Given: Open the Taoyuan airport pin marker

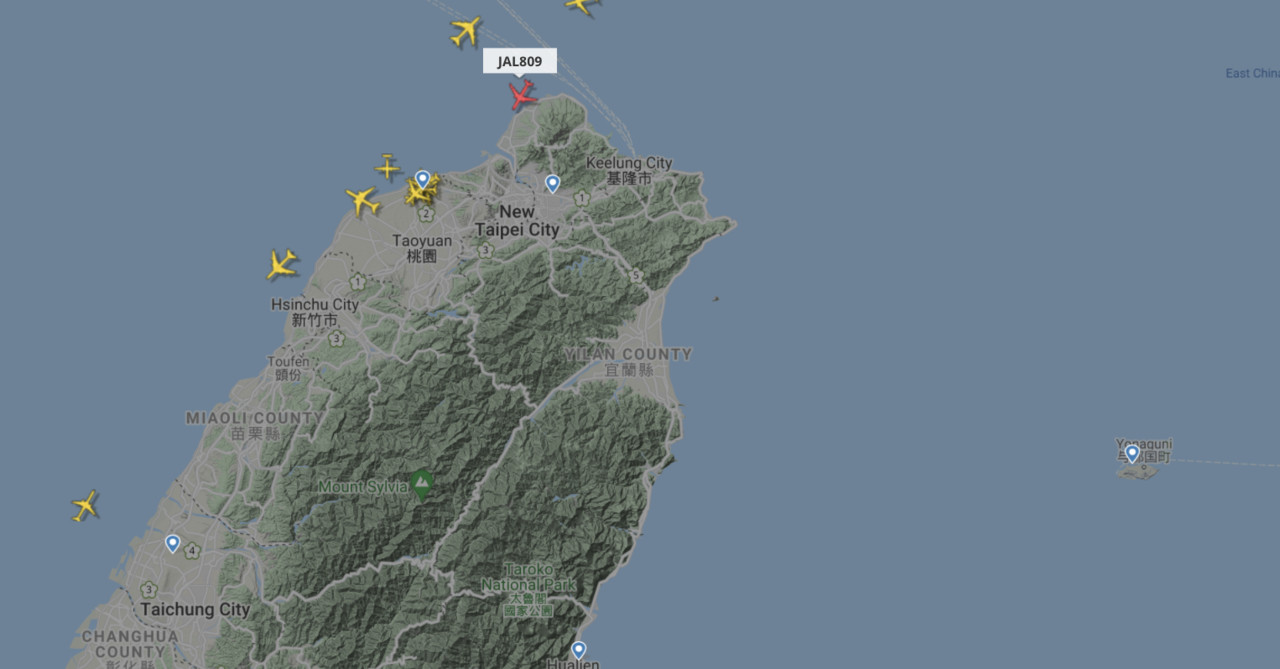Looking at the screenshot, I should (x=423, y=180).
